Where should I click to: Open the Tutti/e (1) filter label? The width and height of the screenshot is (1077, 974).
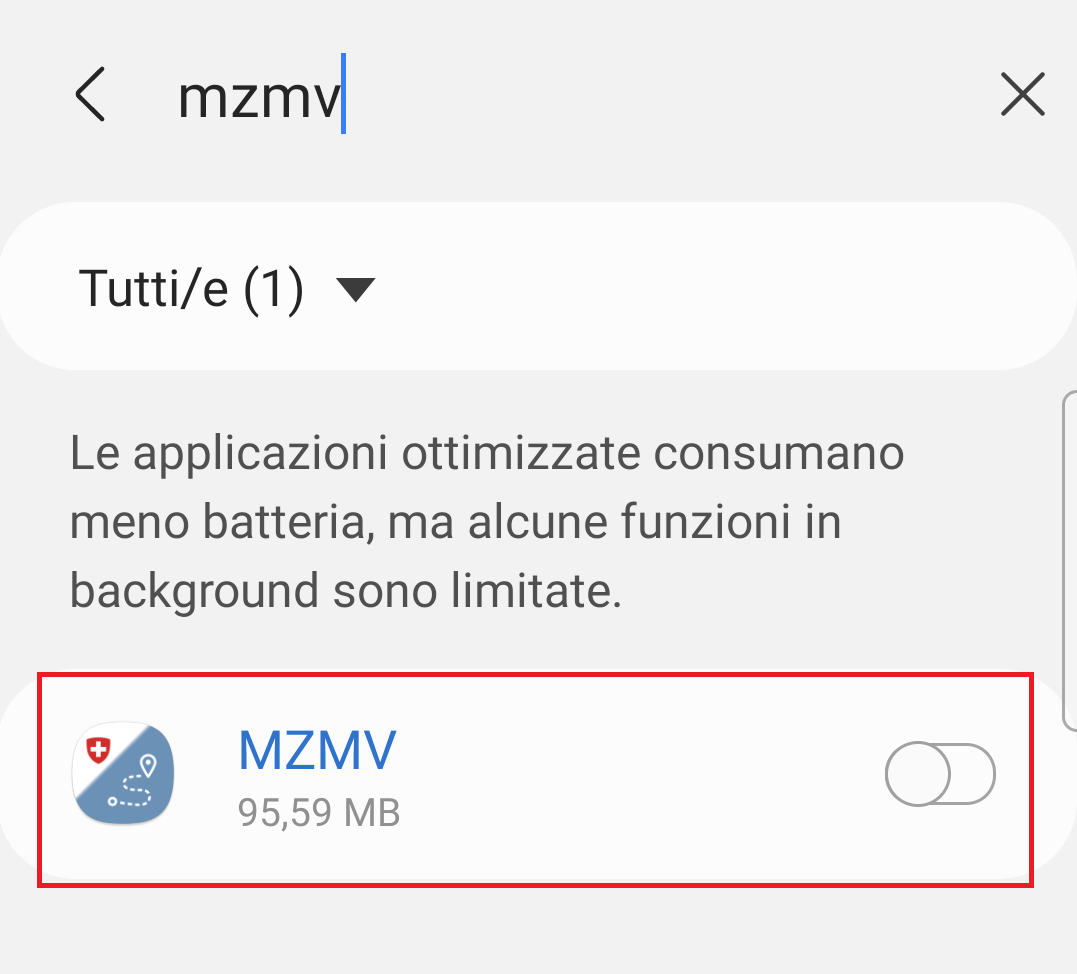[191, 288]
